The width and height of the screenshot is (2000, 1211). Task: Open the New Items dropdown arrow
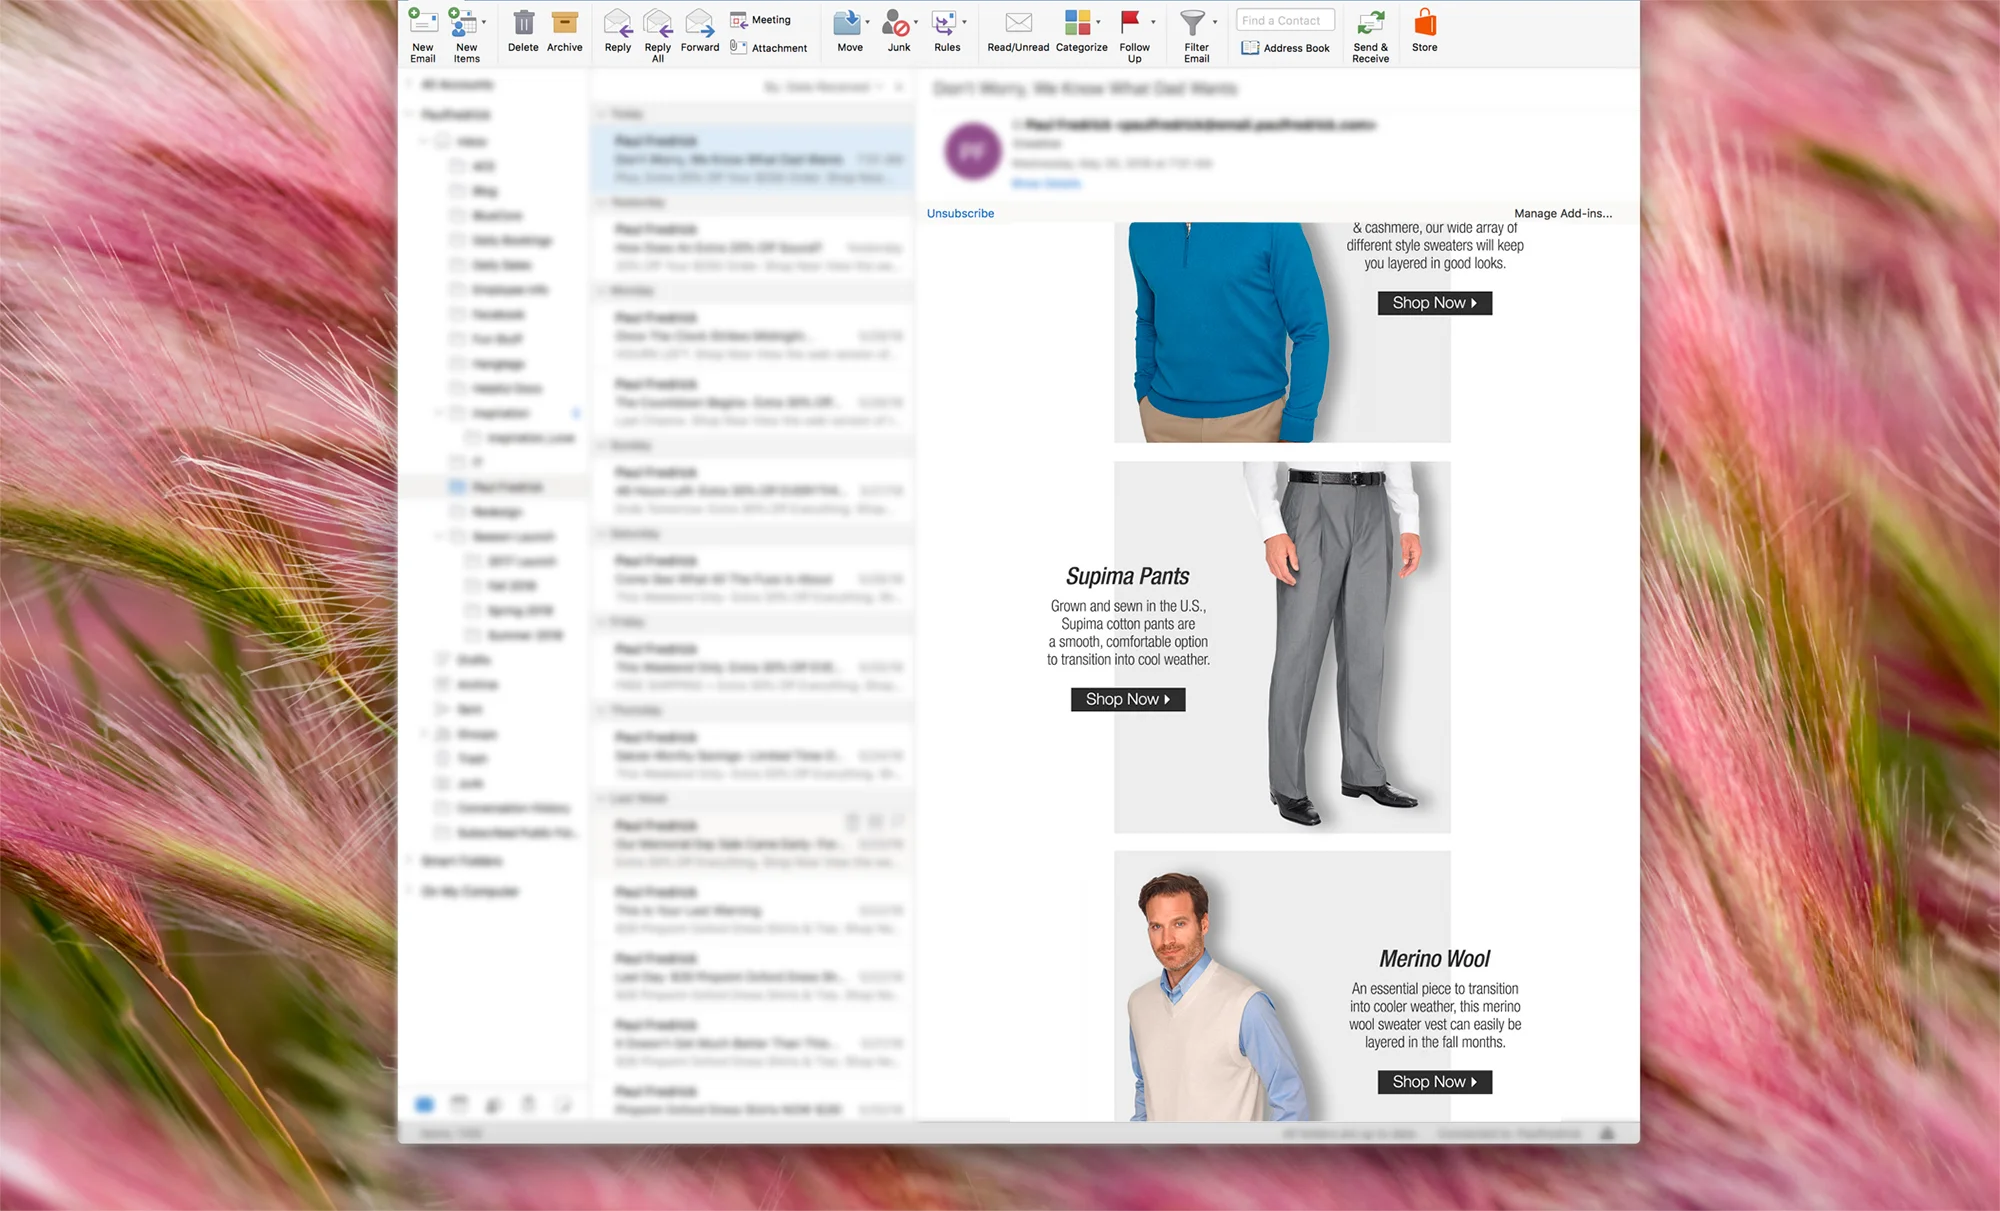(484, 22)
